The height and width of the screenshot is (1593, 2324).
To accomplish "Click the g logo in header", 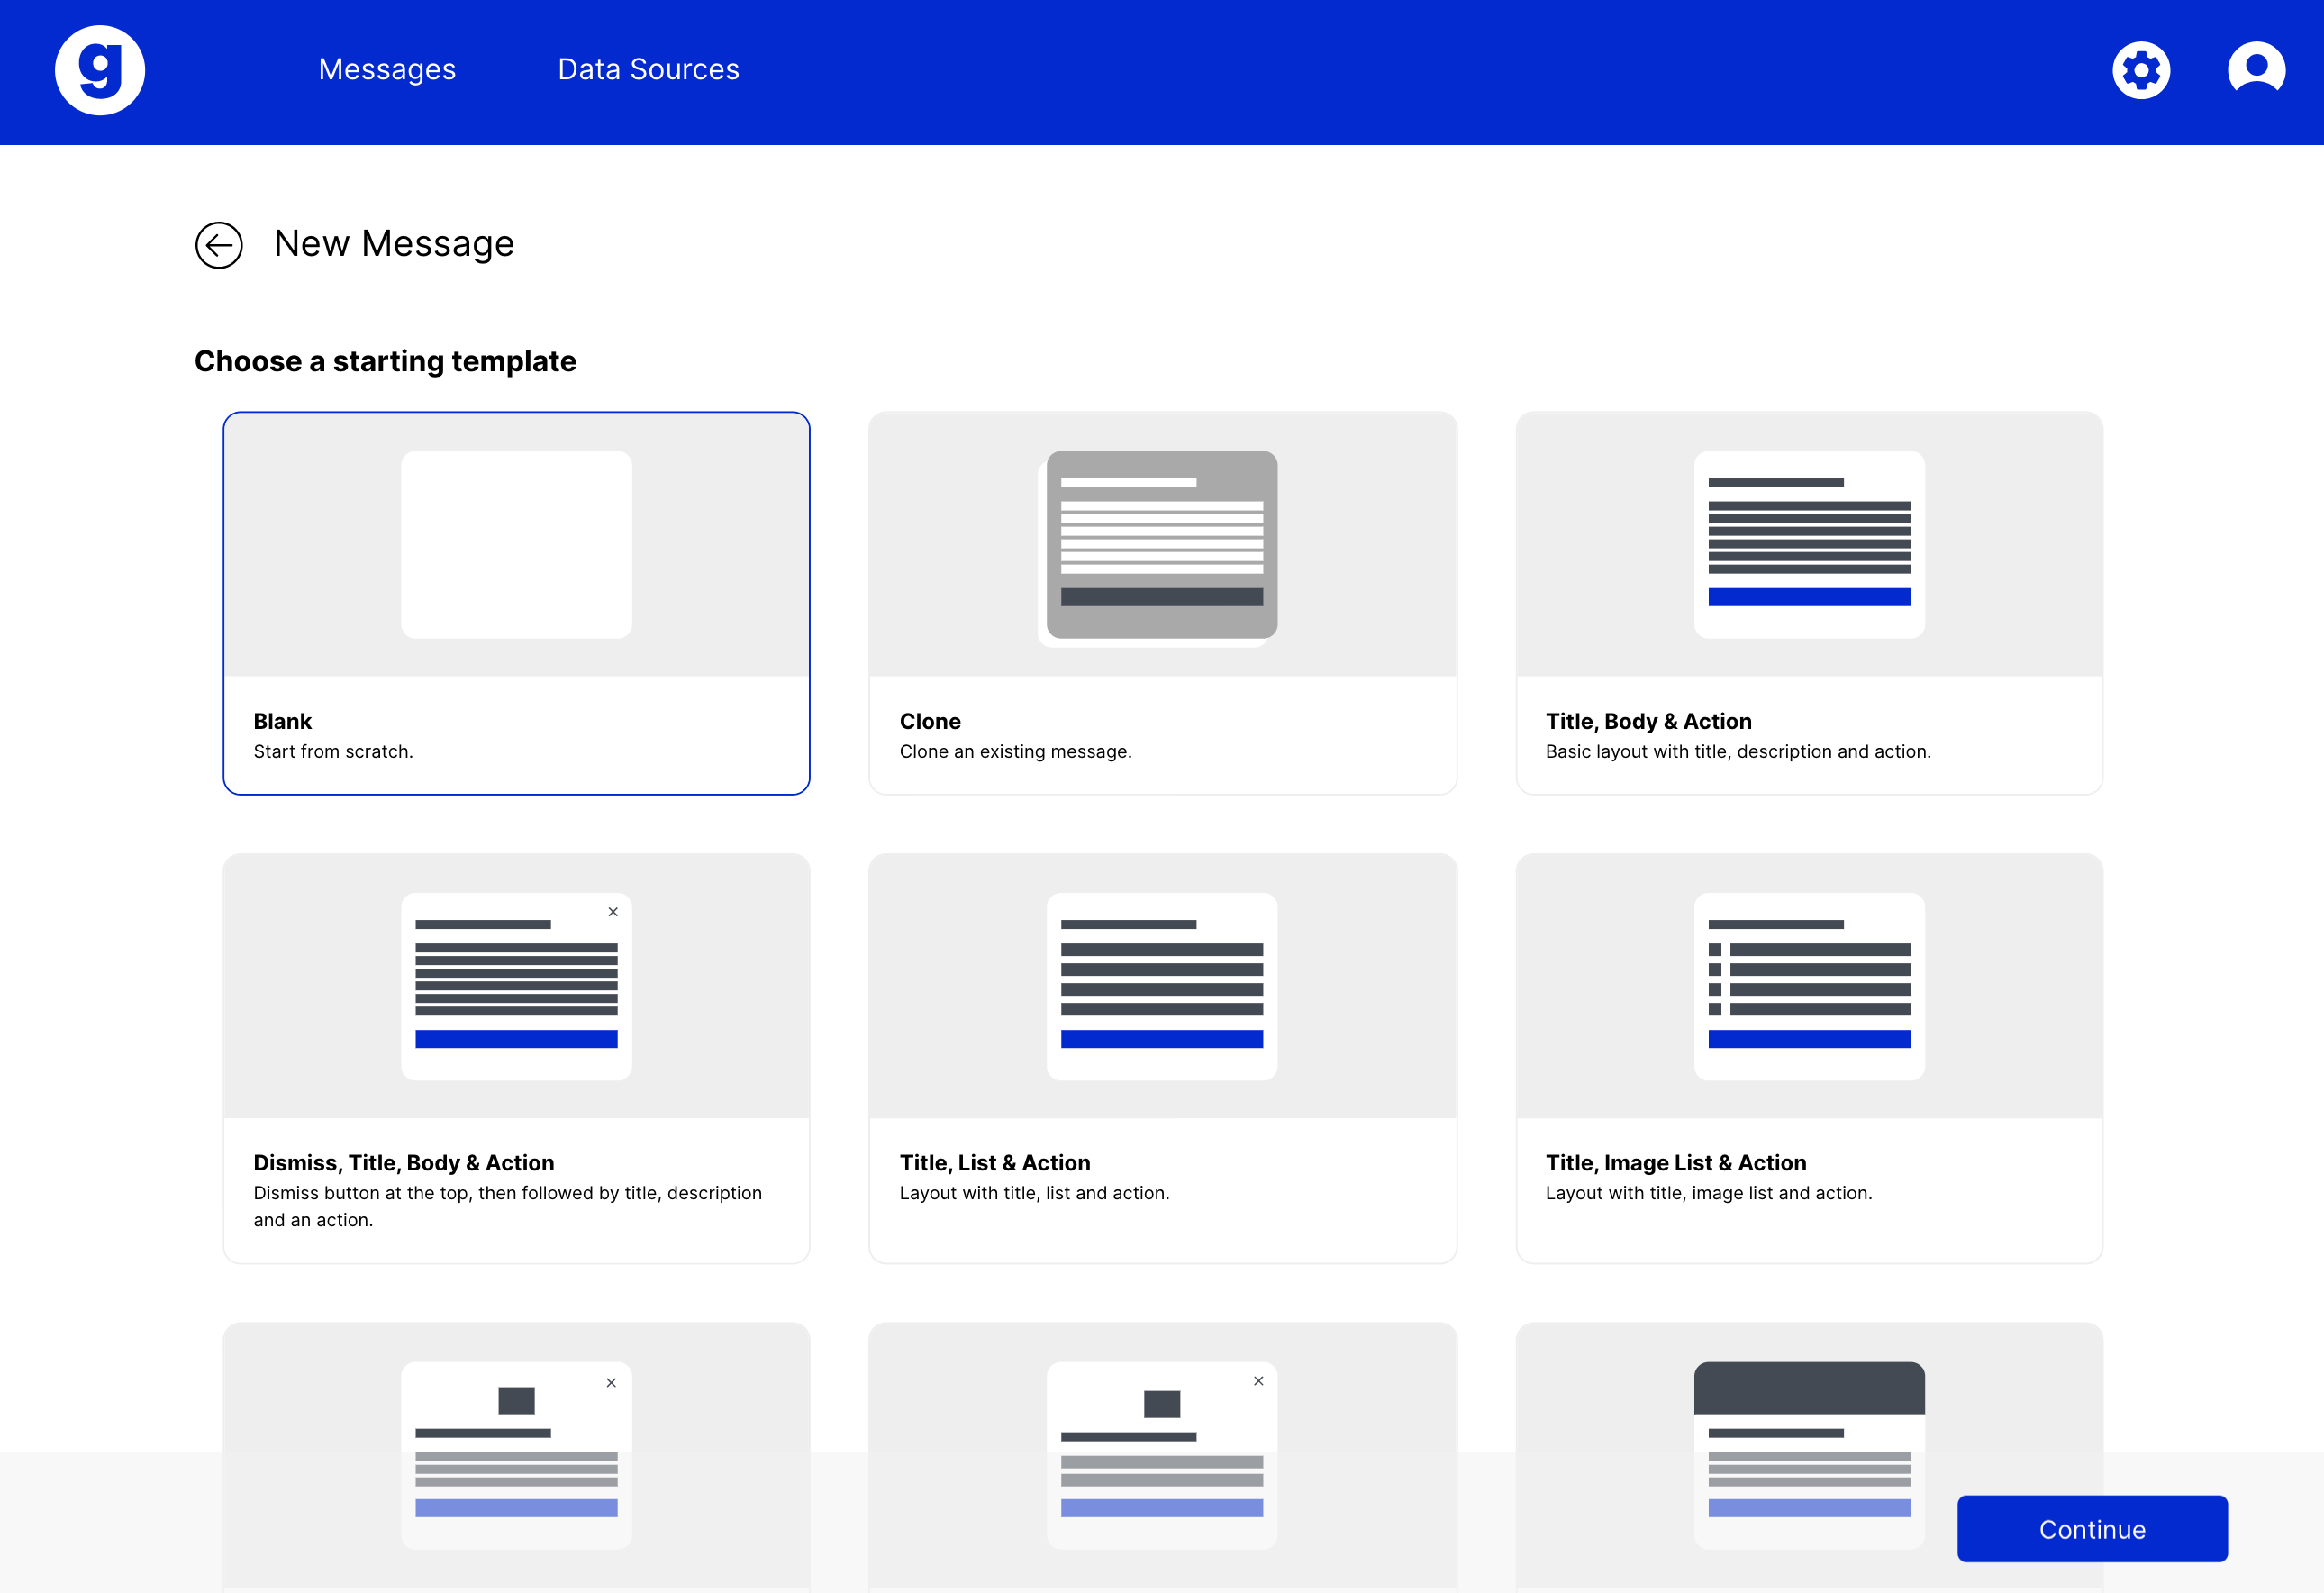I will tap(100, 70).
